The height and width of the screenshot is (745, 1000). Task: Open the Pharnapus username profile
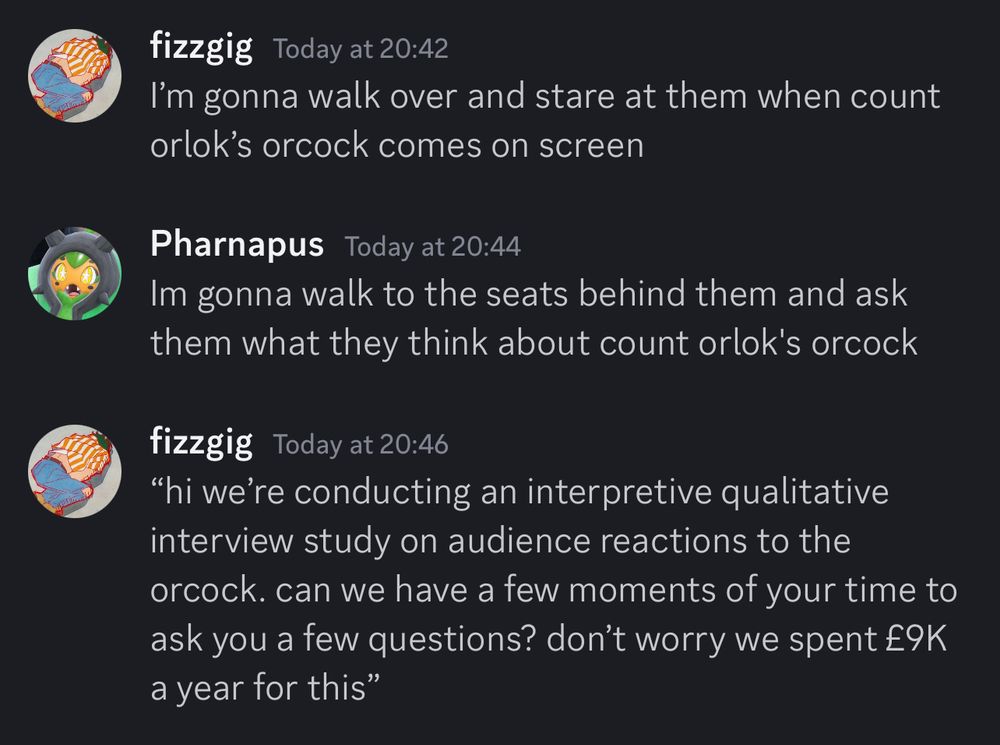[x=237, y=244]
